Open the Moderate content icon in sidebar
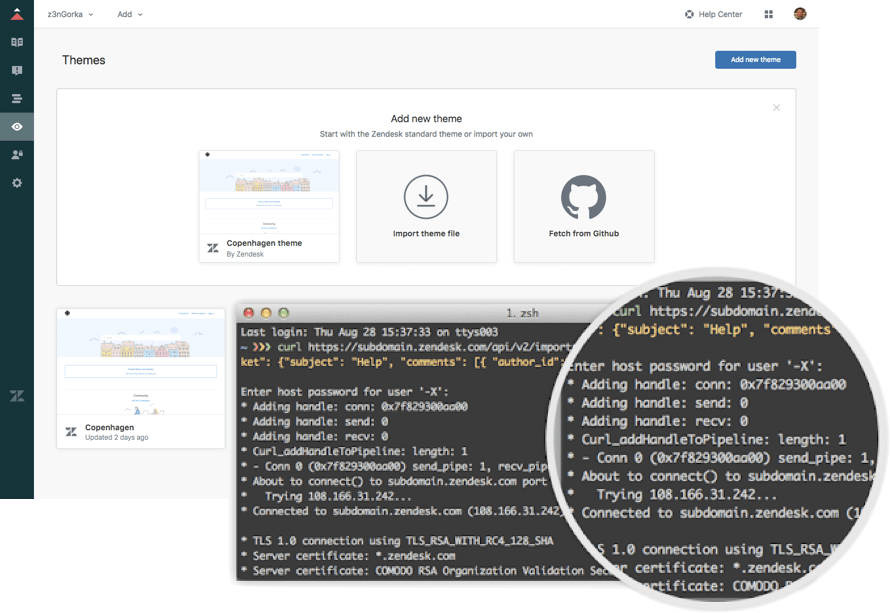The image size is (890, 613). pyautogui.click(x=17, y=70)
